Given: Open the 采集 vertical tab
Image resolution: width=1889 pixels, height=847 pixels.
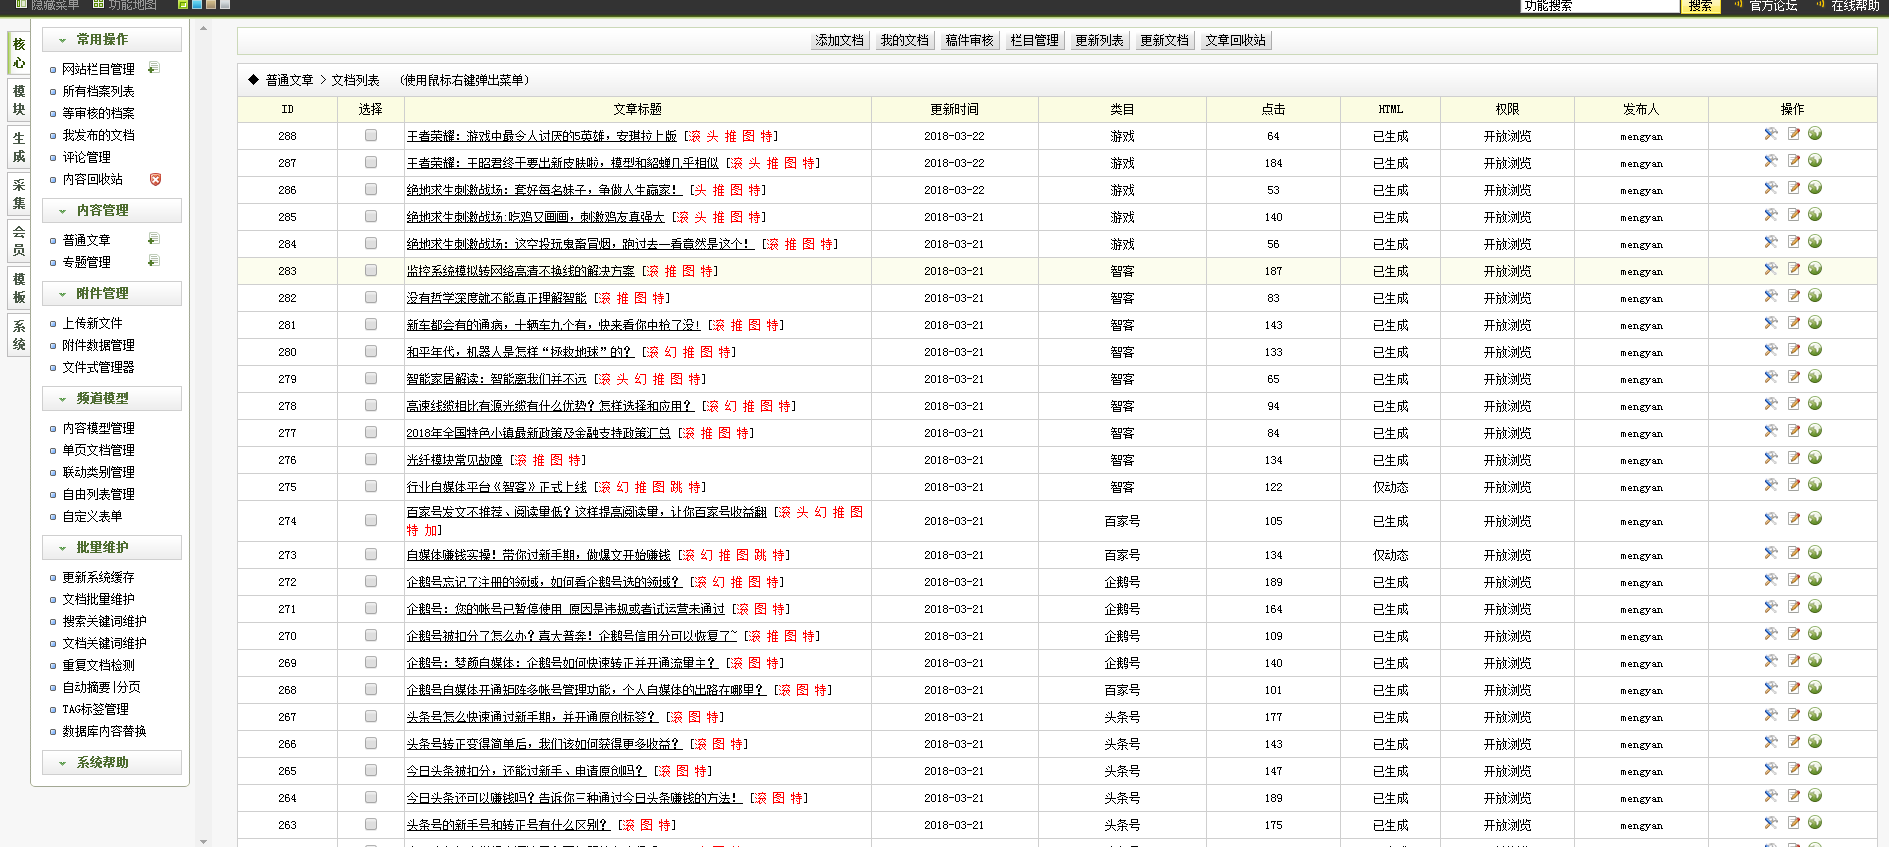Looking at the screenshot, I should tap(18, 194).
